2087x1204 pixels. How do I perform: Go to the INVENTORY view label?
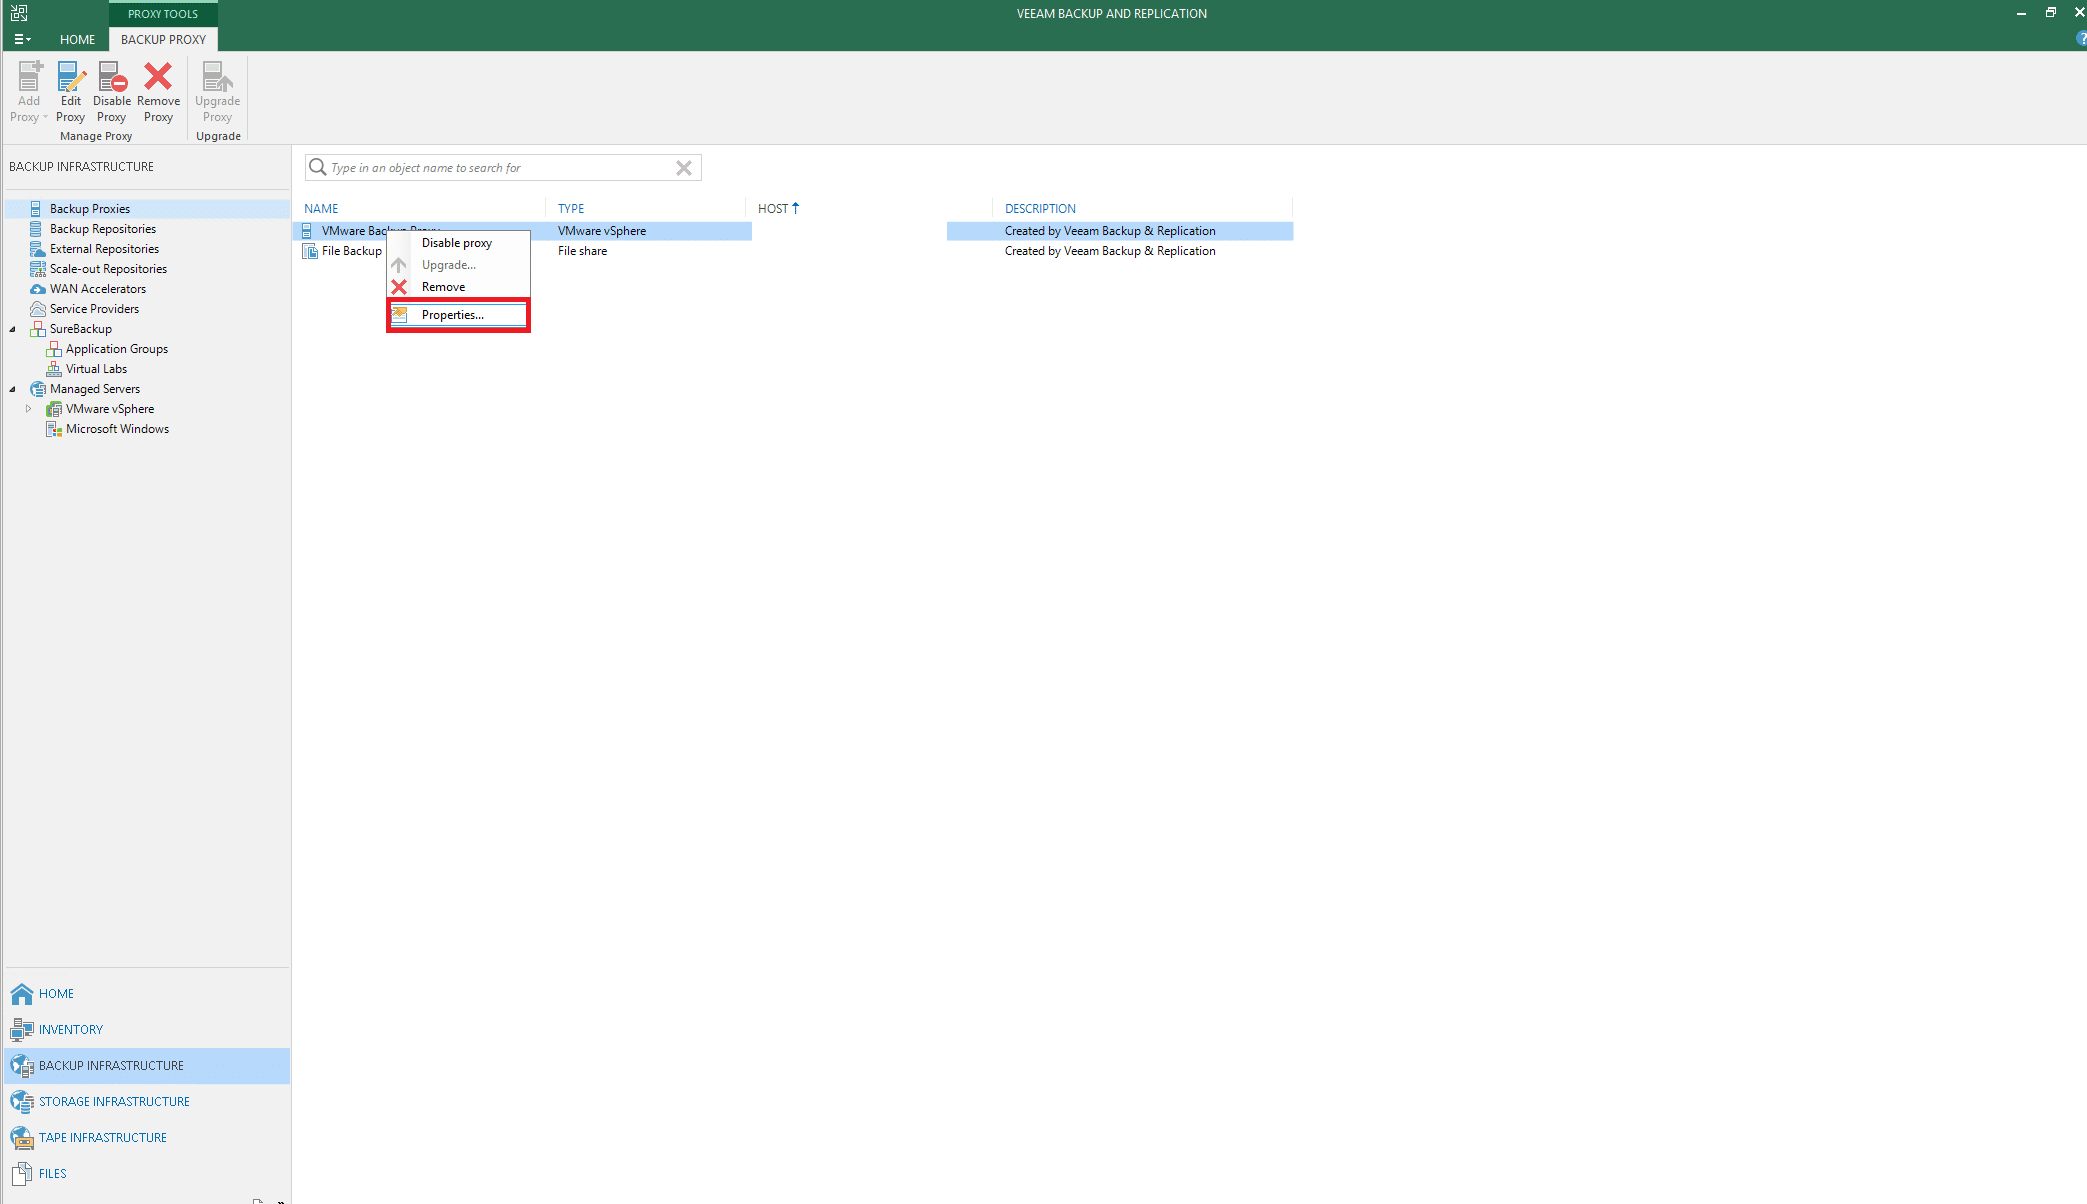(x=71, y=1030)
